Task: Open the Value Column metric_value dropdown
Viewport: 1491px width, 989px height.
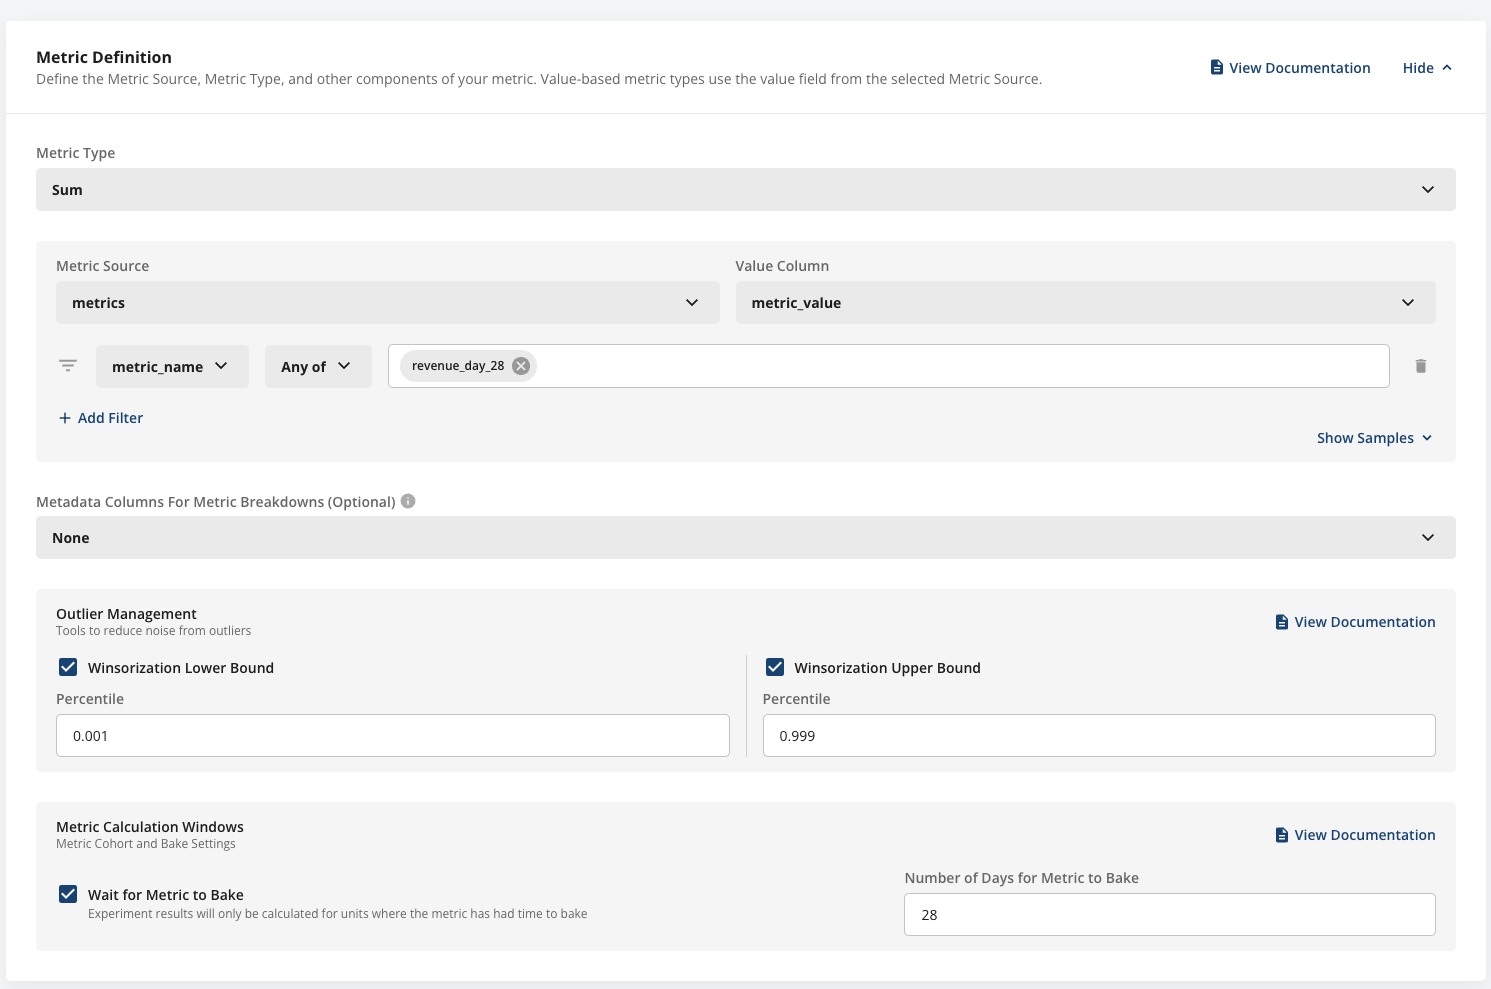Action: pos(1086,303)
